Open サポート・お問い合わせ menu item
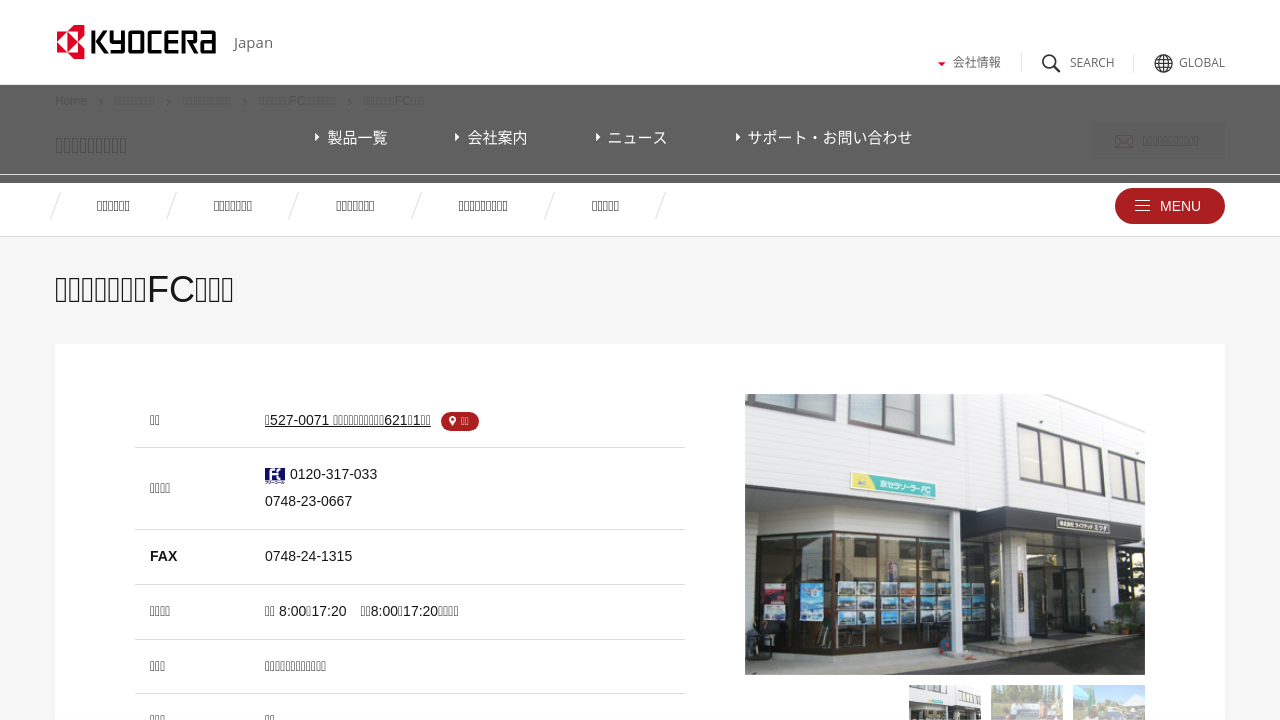Viewport: 1280px width, 720px height. click(x=824, y=137)
